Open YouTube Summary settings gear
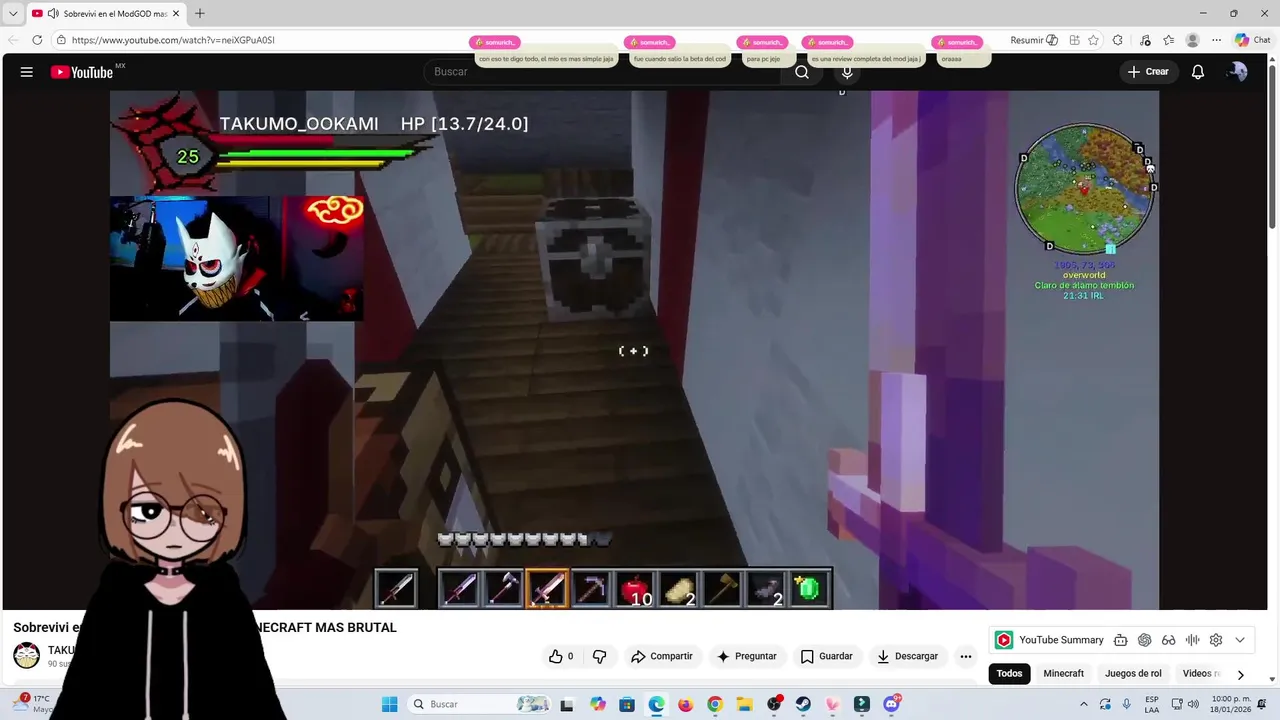Viewport: 1280px width, 720px height. pos(1216,640)
